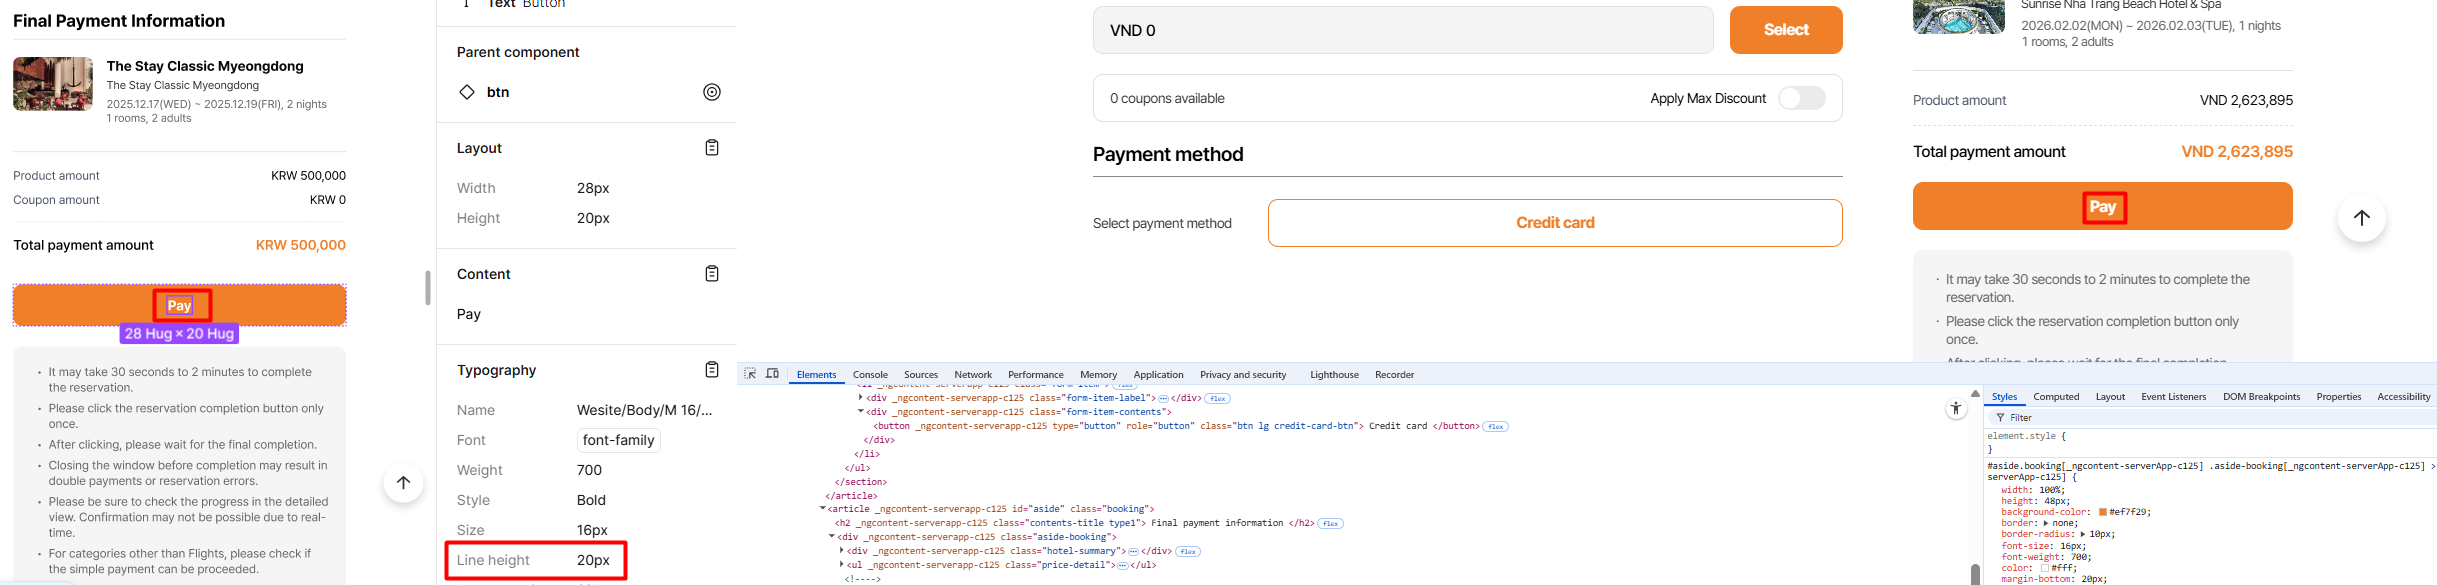Click the round accessibility person icon in DevTools
This screenshot has width=2437, height=585.
click(x=1956, y=408)
